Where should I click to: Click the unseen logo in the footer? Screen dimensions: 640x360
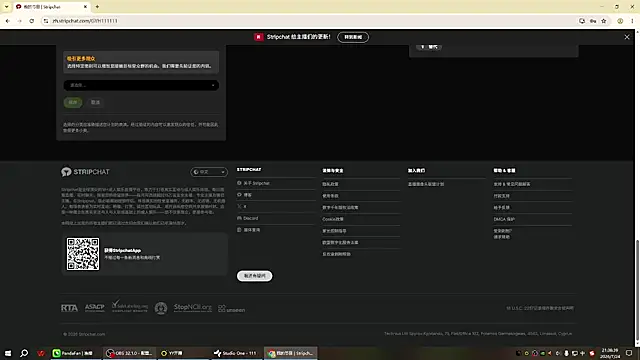click(x=231, y=309)
